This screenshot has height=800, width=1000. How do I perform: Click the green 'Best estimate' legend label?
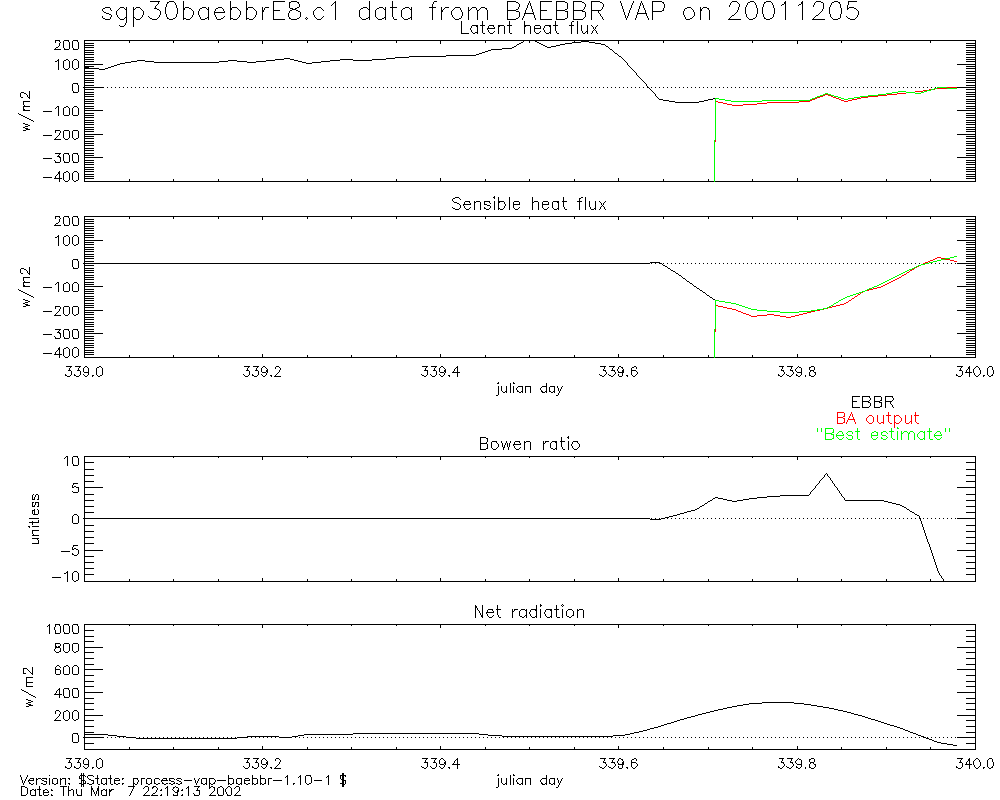882,435
